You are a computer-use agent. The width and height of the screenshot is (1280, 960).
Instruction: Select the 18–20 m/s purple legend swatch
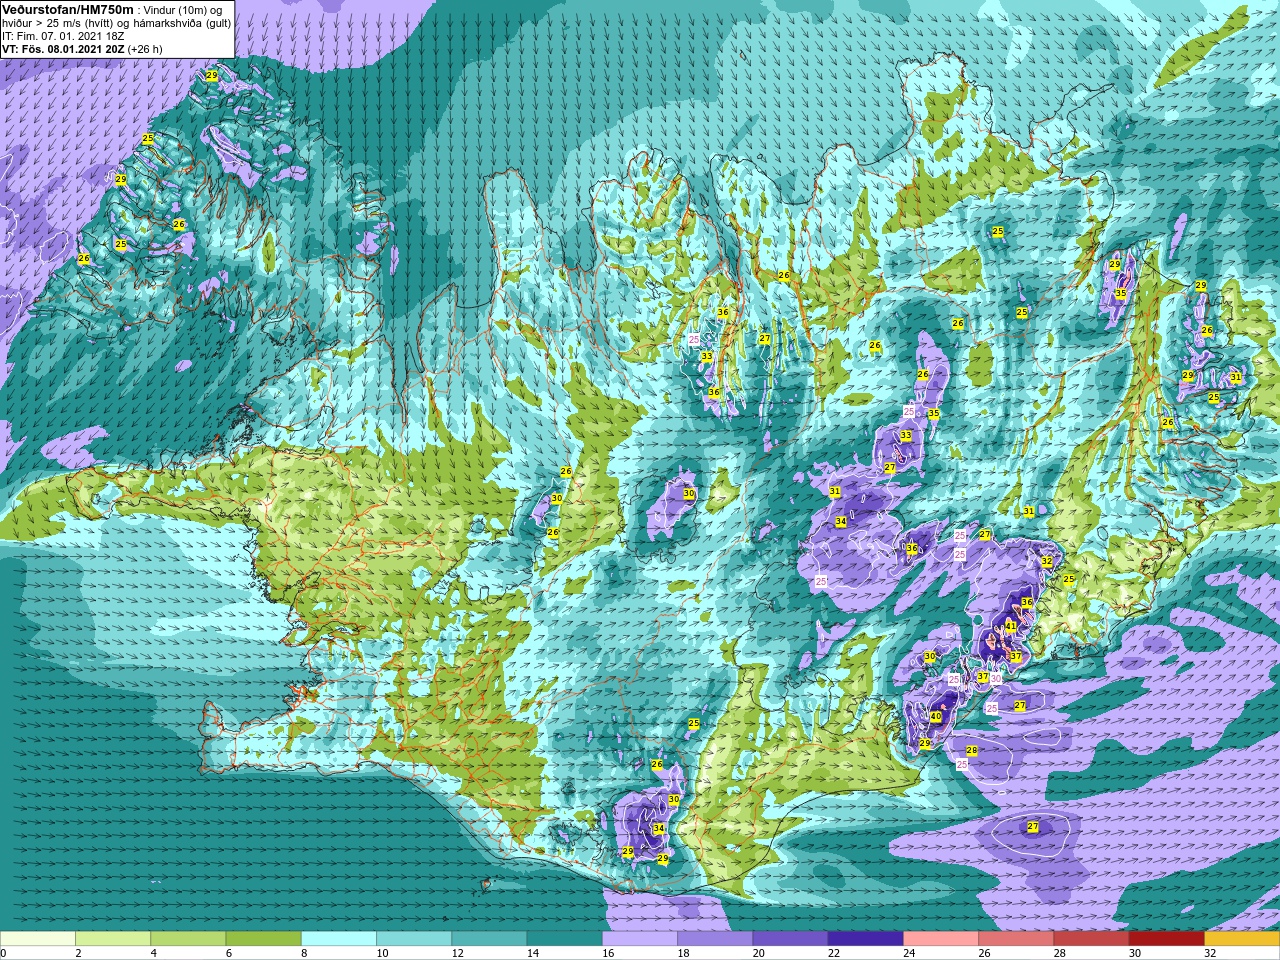715,939
